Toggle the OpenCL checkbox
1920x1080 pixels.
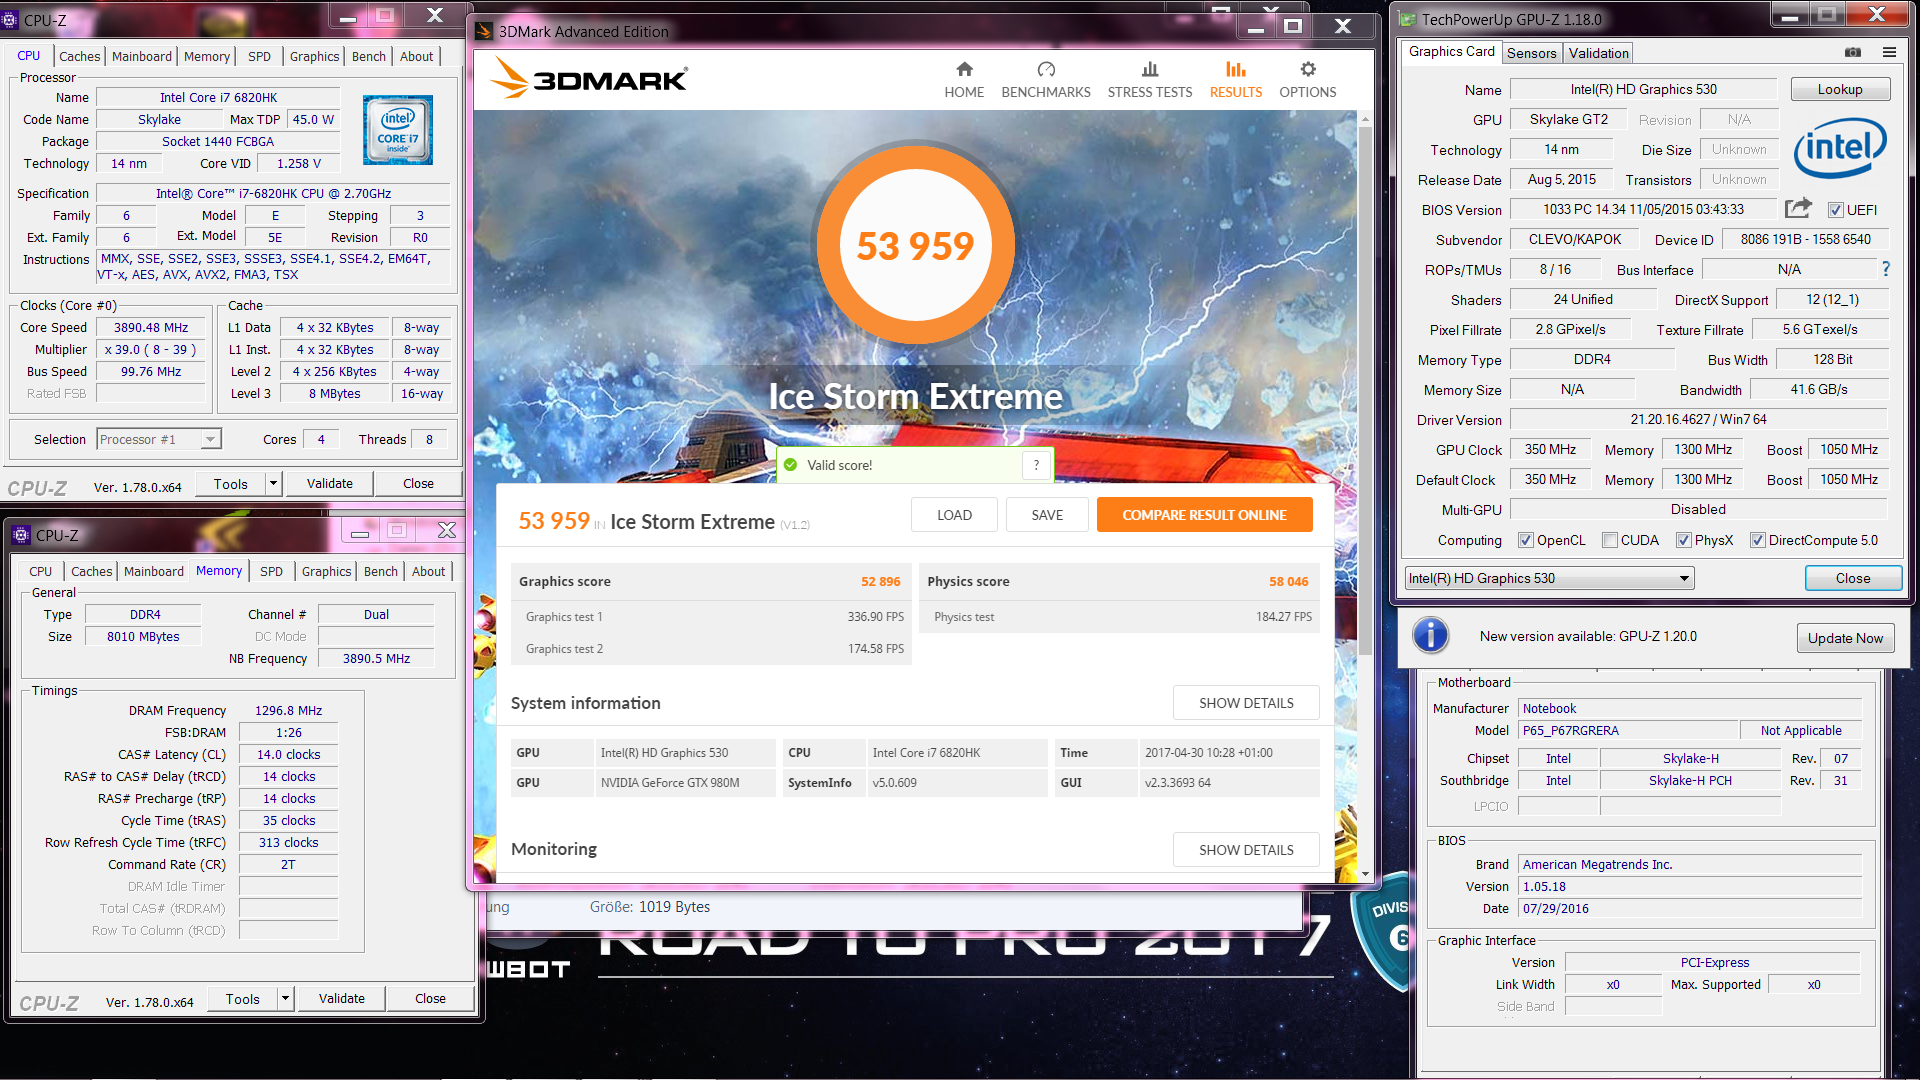(1526, 540)
